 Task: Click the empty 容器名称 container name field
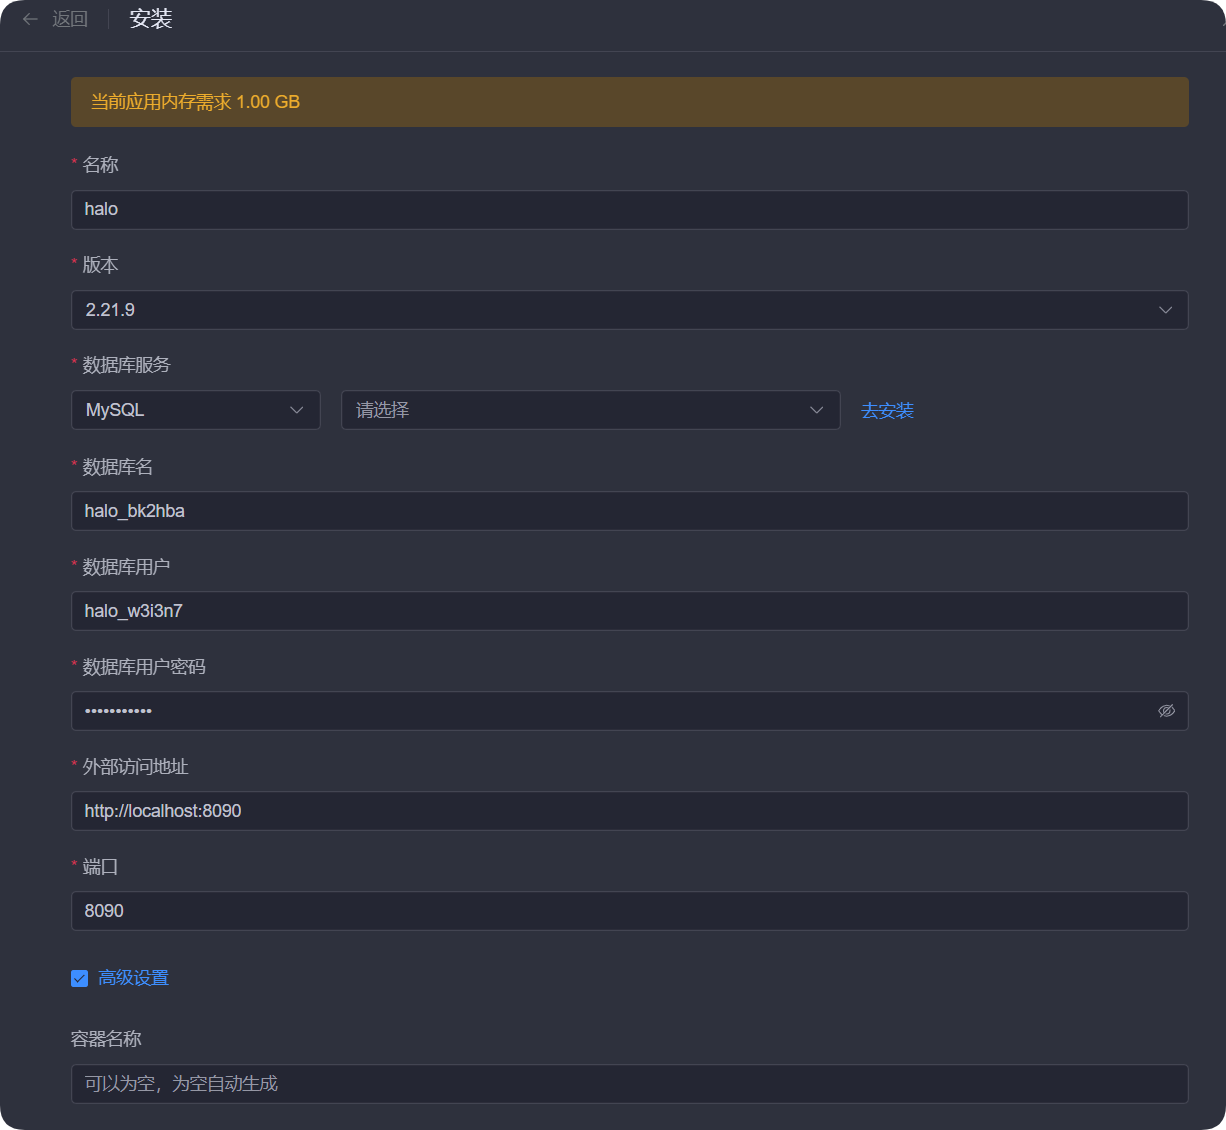(629, 1083)
